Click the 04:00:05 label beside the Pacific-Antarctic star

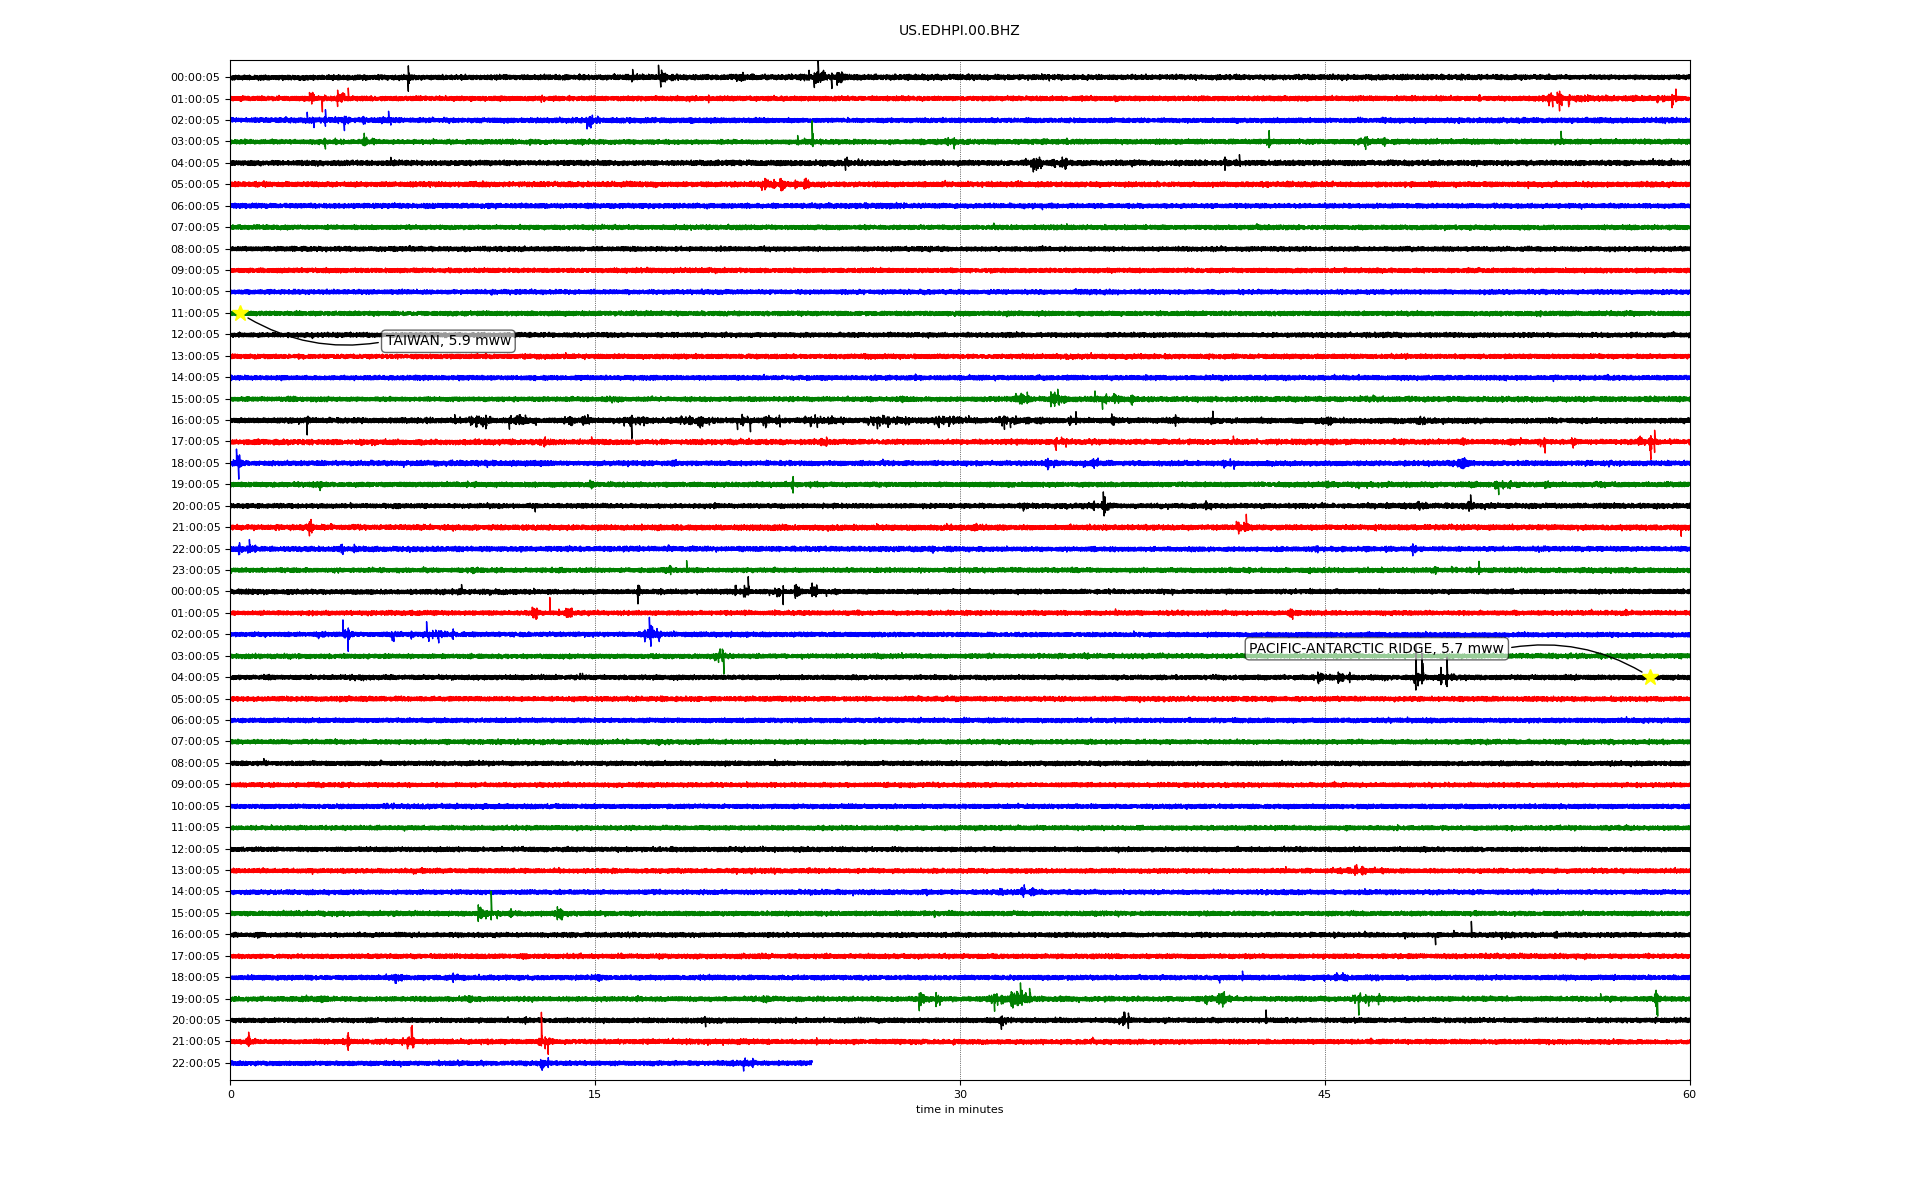(x=195, y=677)
